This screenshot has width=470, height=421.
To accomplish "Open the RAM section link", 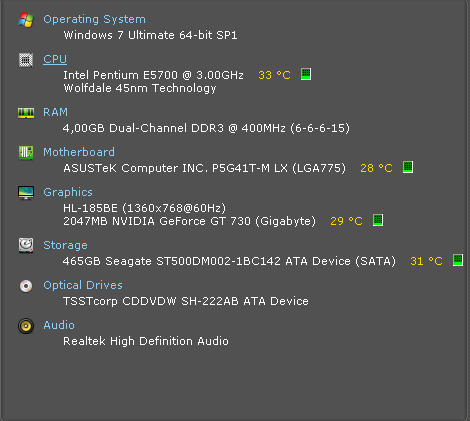I will (55, 112).
